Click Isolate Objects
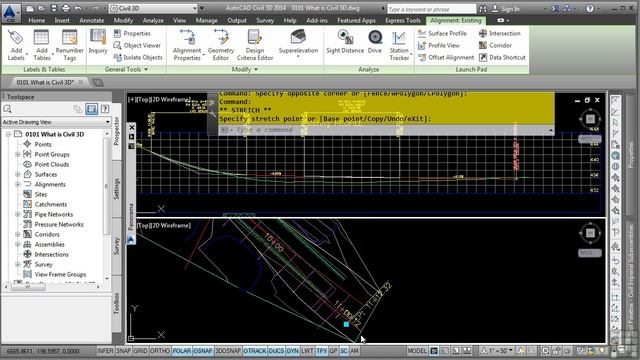 point(138,58)
